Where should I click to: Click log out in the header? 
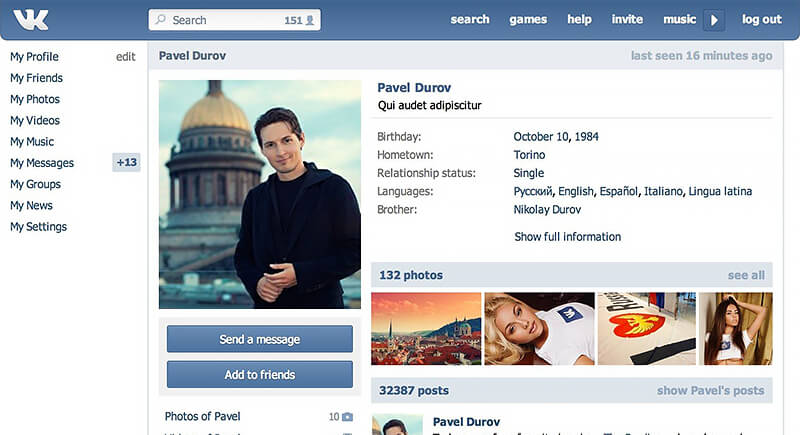tap(762, 19)
